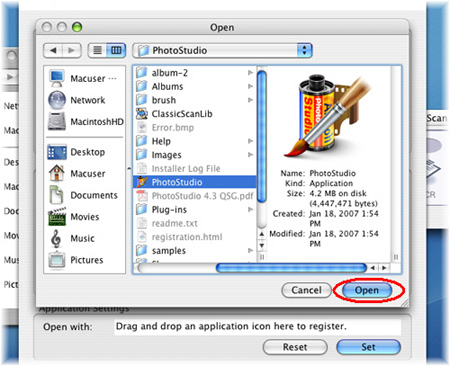Select the samples folder
Screen dimensions: 450x366
pyautogui.click(x=195, y=251)
